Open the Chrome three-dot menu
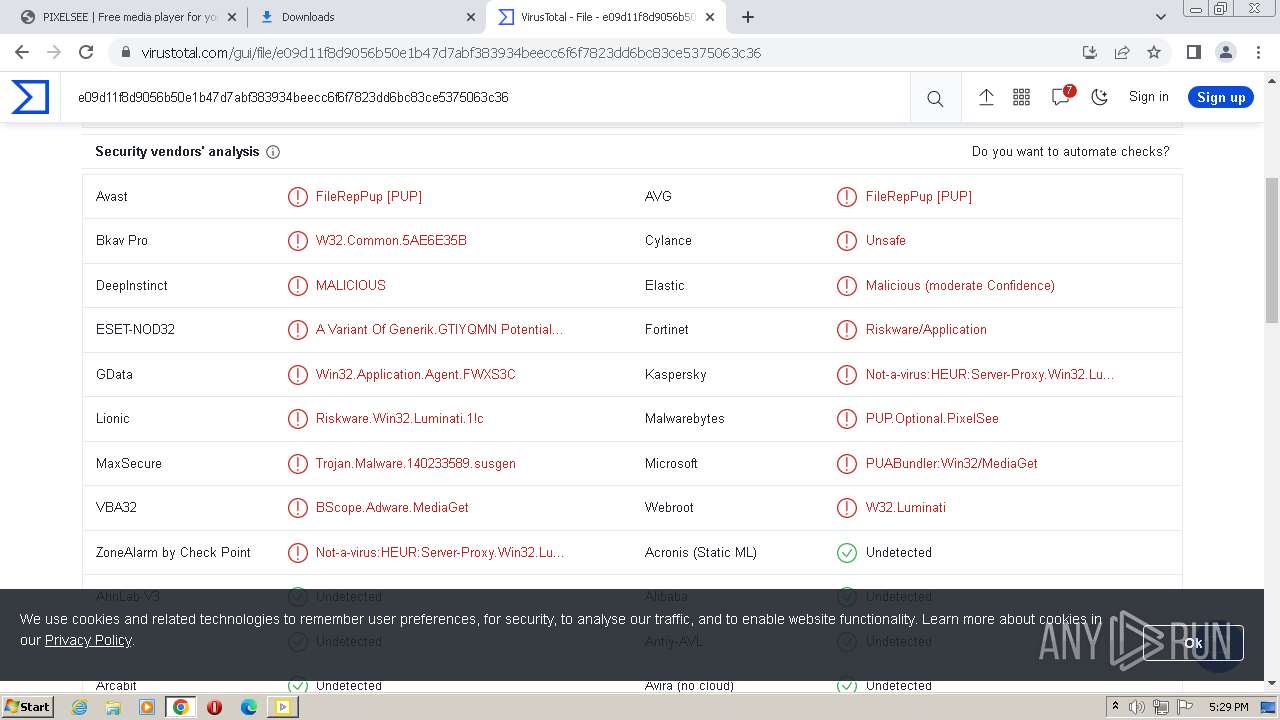1280x720 pixels. click(1257, 52)
